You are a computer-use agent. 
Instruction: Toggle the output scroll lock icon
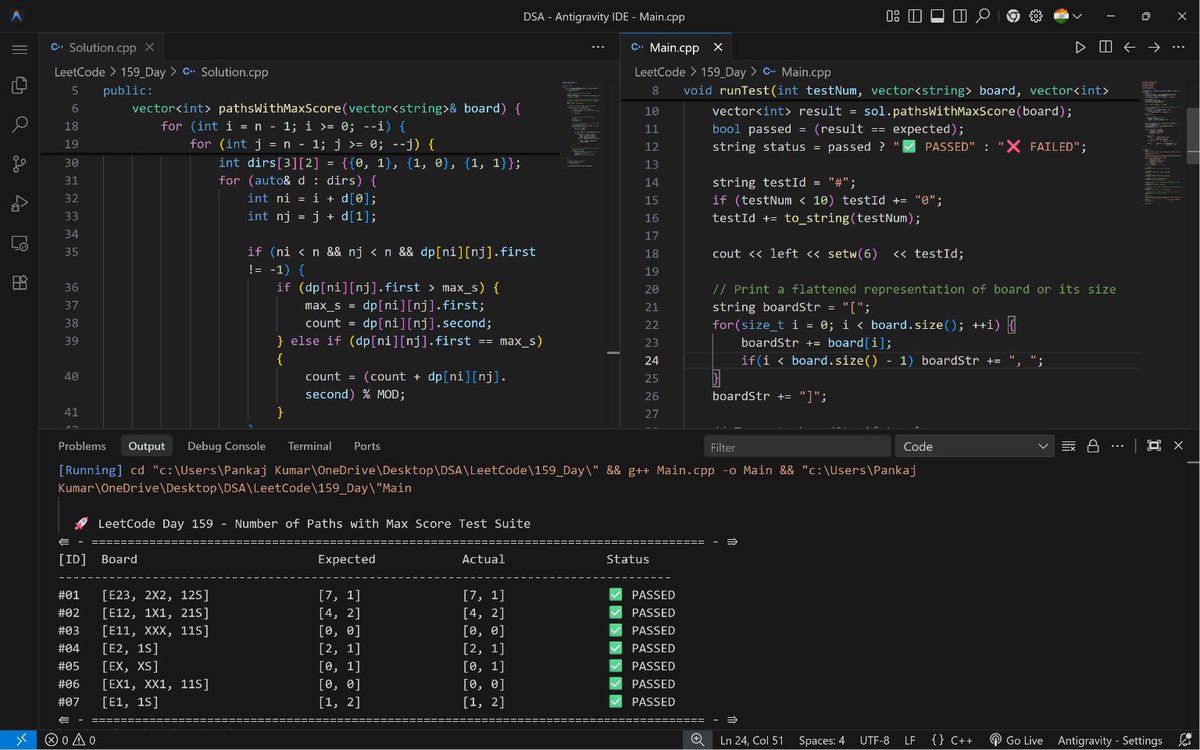click(x=1093, y=446)
